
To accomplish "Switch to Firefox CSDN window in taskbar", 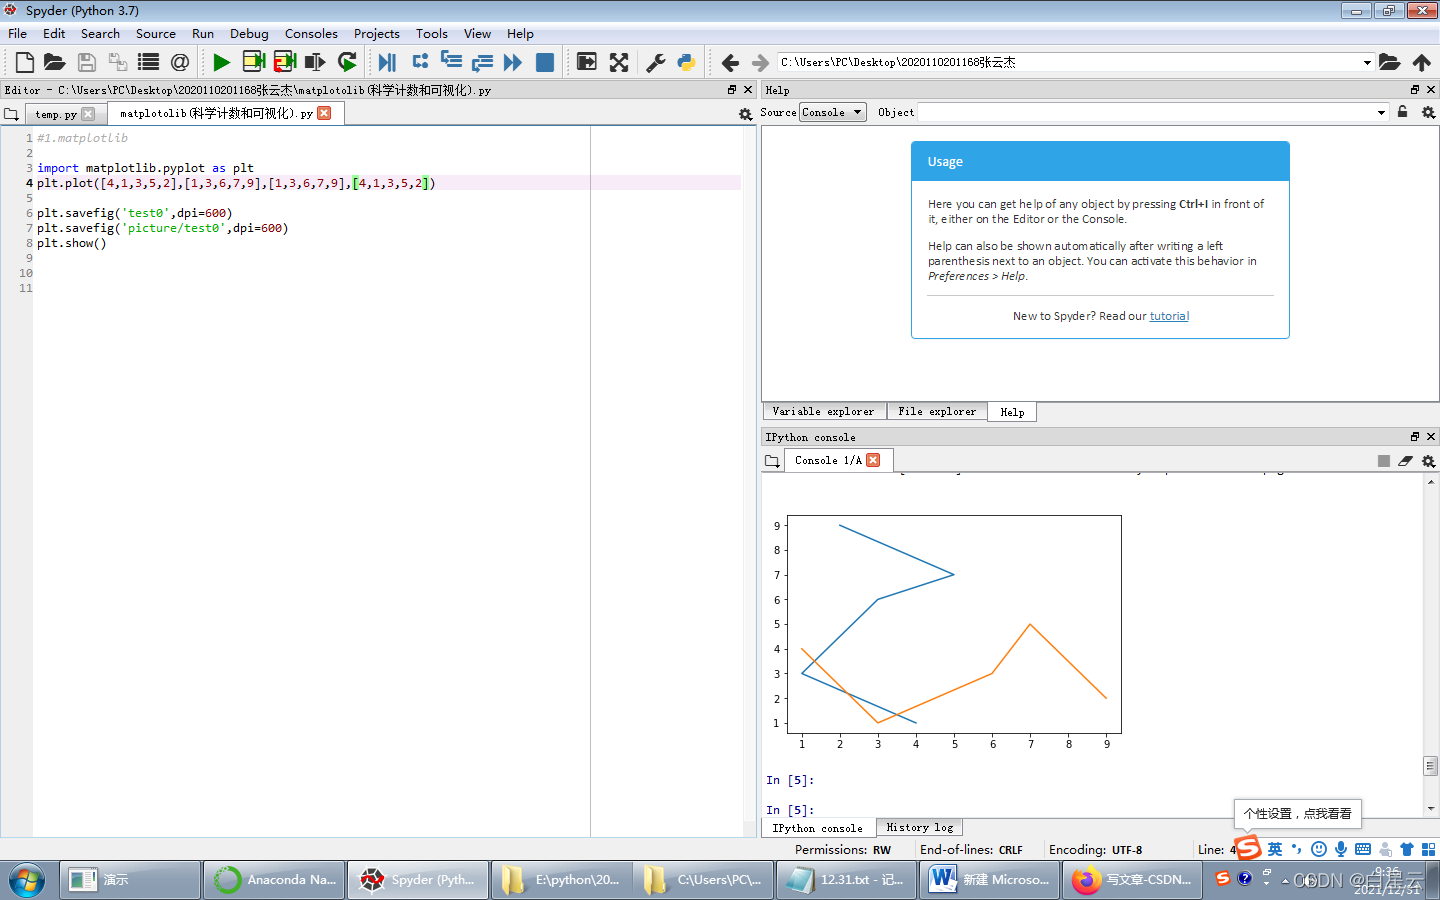I will pos(1132,880).
